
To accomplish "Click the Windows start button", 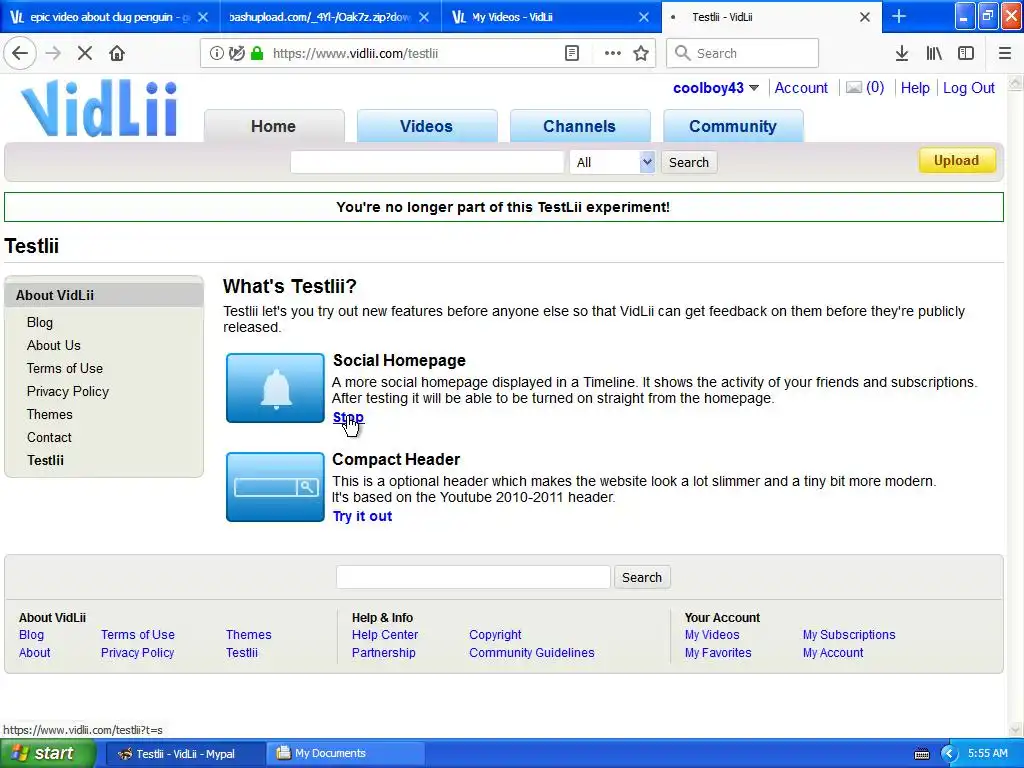I will [x=47, y=754].
